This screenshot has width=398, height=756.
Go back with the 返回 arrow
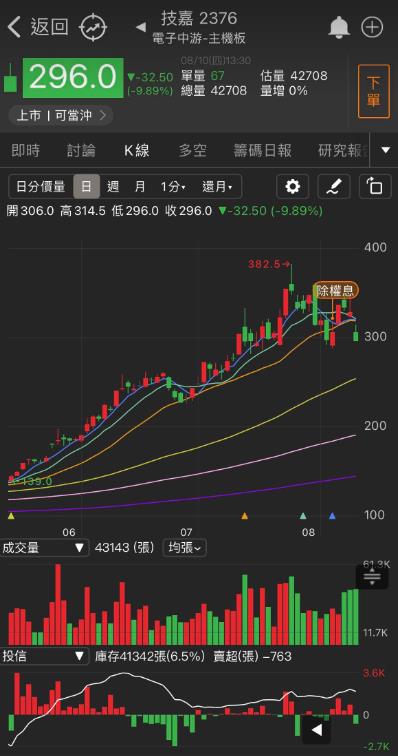38,27
